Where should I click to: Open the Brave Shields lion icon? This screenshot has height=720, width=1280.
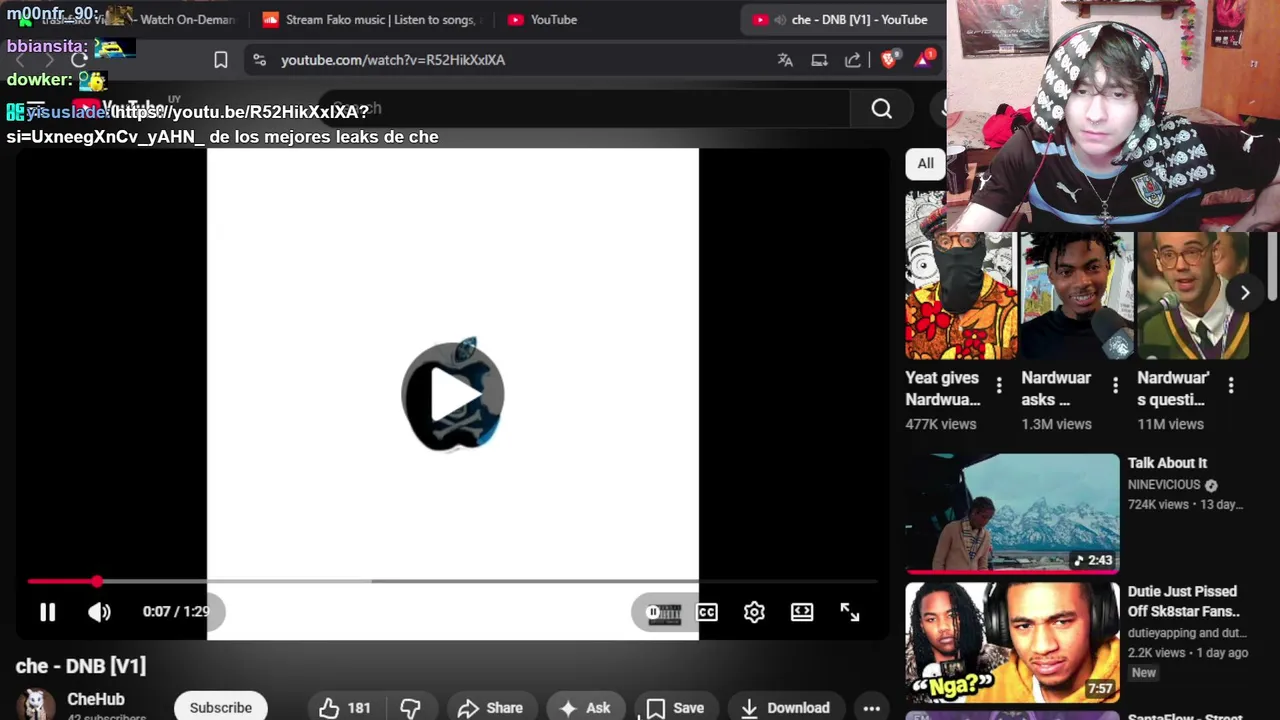[890, 59]
